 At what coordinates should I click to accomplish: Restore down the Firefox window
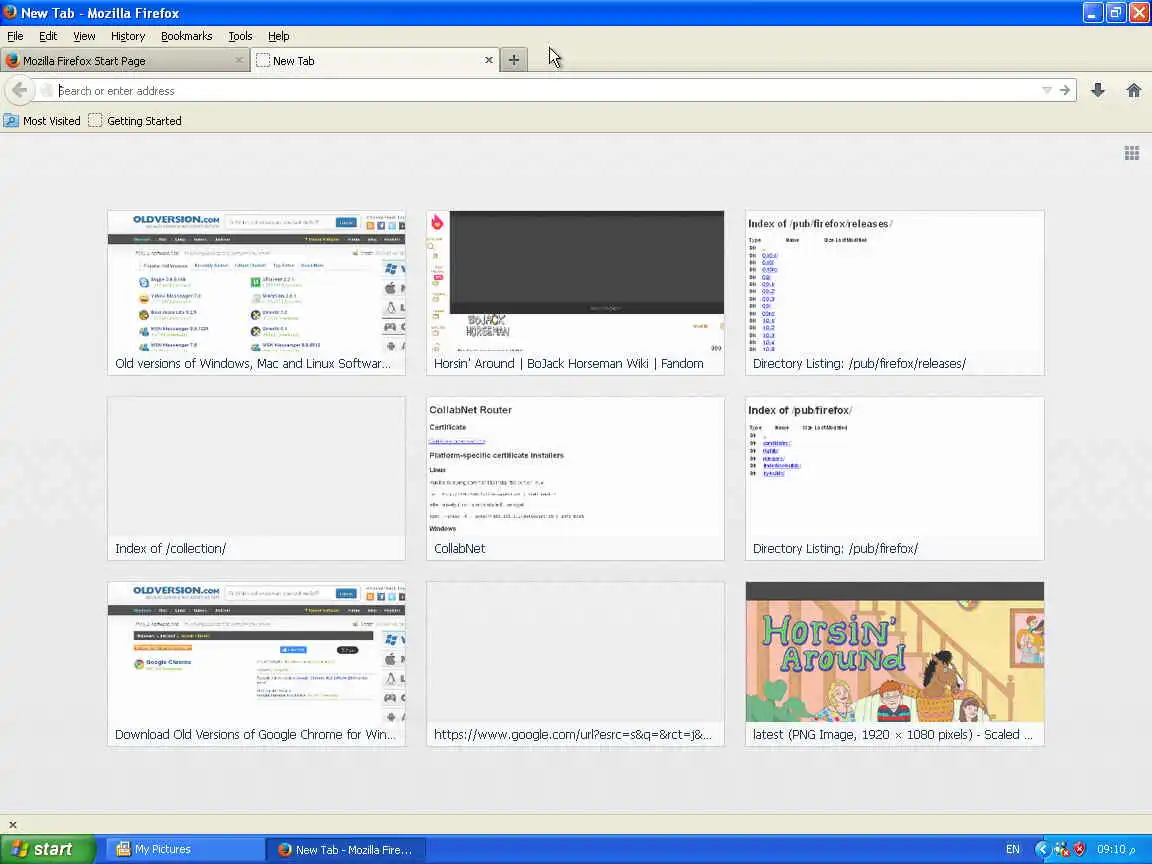coord(1116,12)
